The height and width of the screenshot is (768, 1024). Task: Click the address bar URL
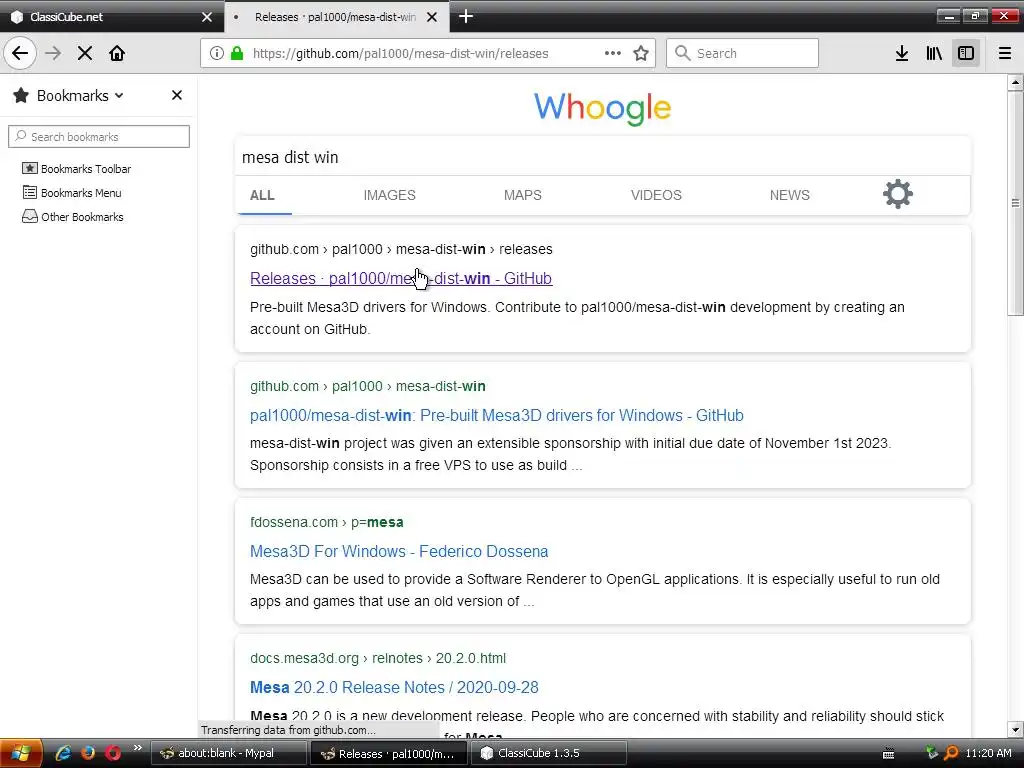click(x=400, y=54)
